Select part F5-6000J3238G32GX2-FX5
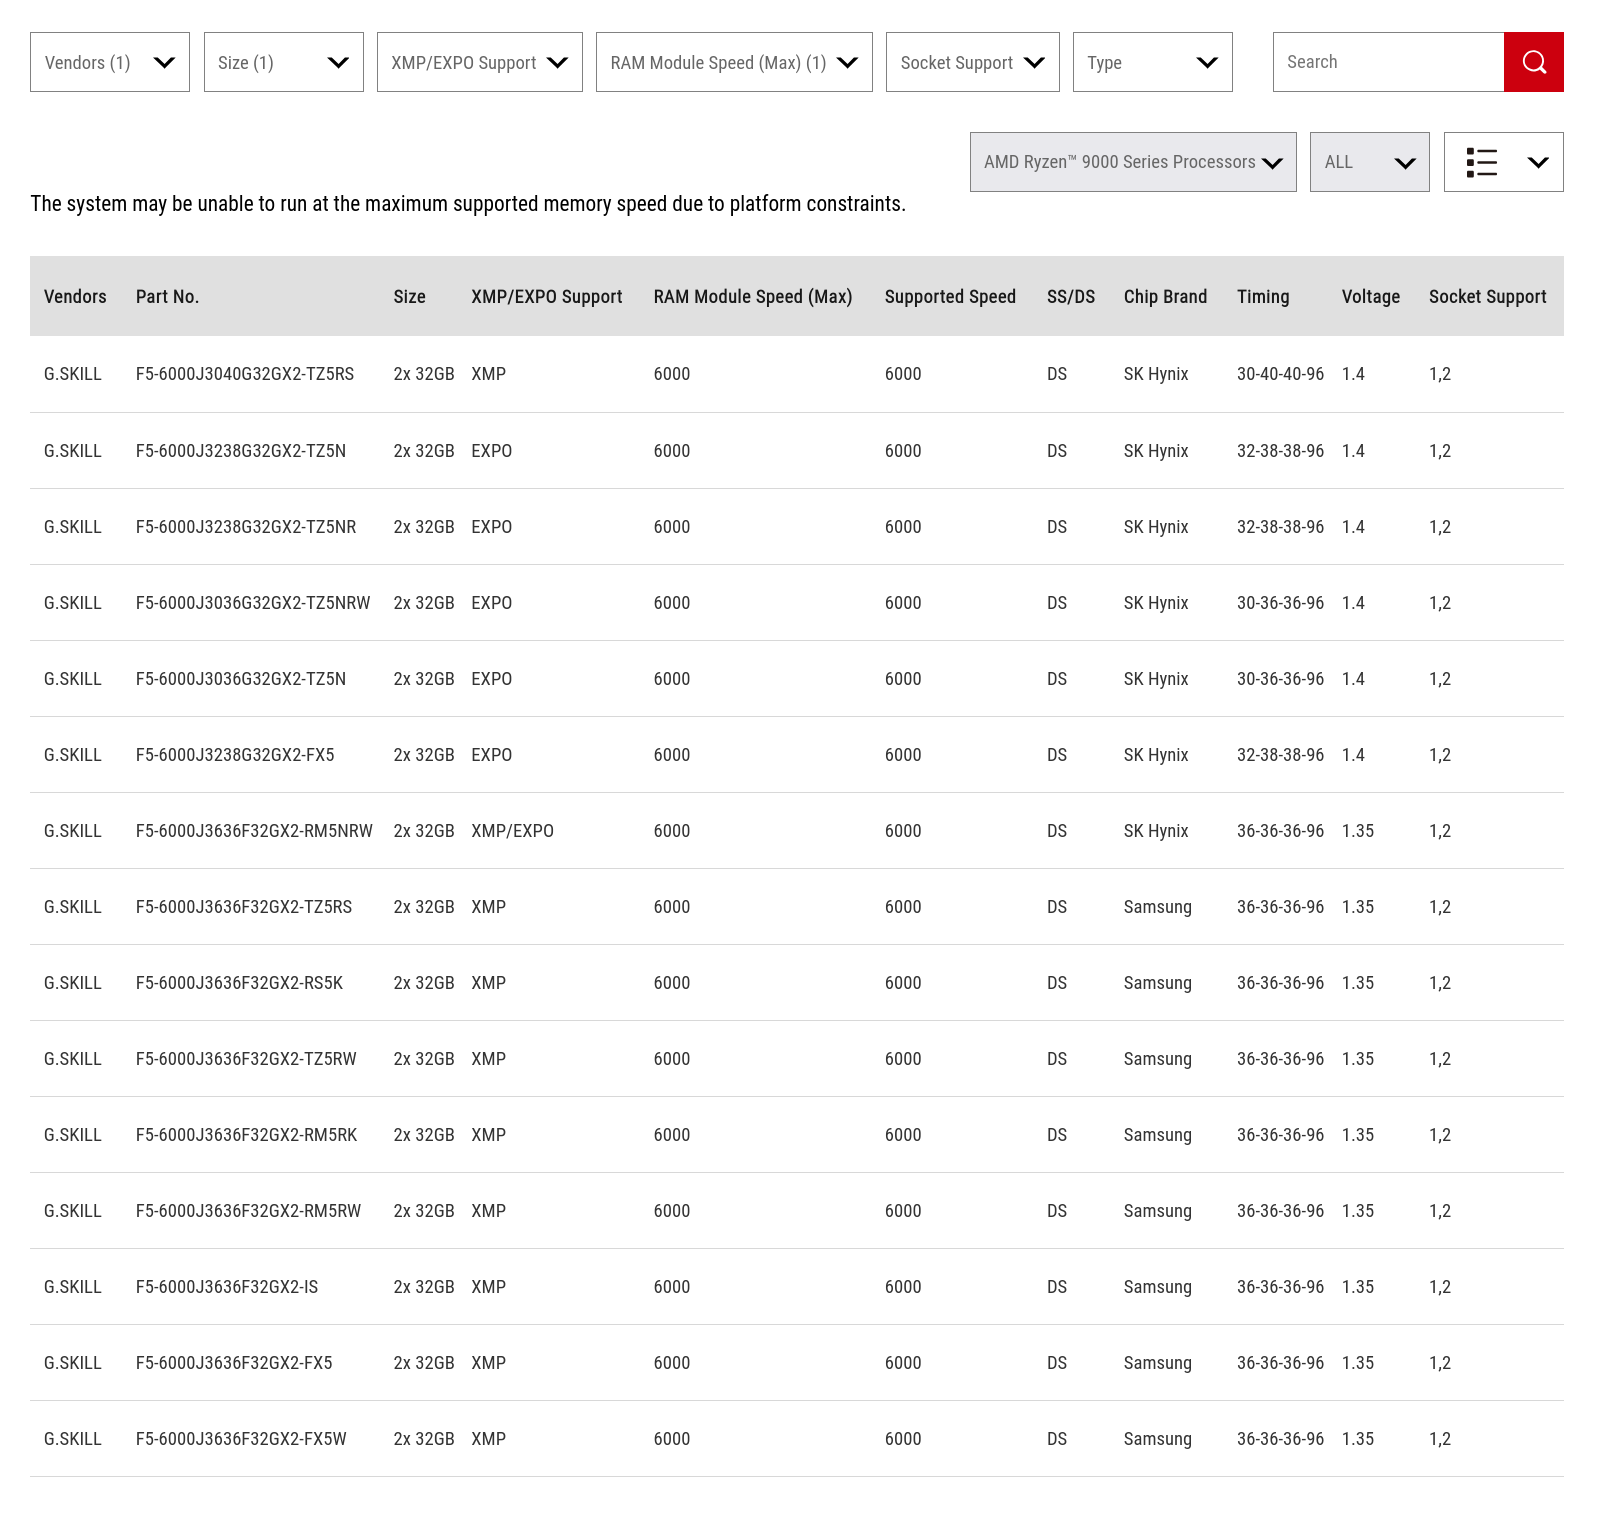The image size is (1614, 1521). pos(235,755)
